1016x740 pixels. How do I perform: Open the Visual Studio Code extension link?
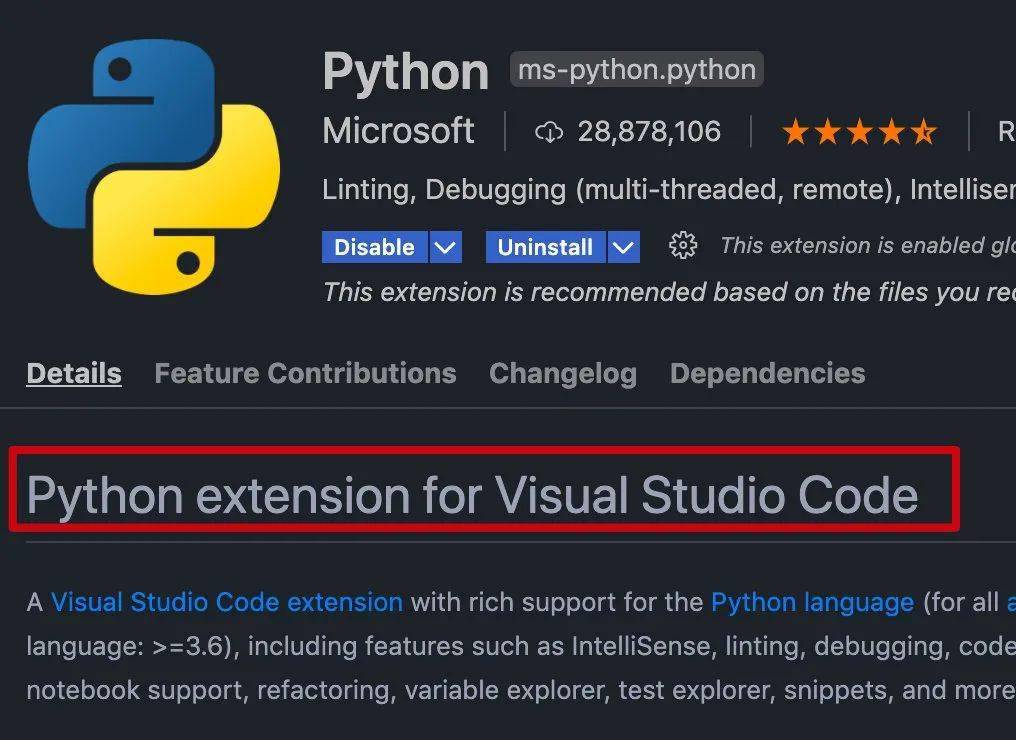[x=227, y=603]
